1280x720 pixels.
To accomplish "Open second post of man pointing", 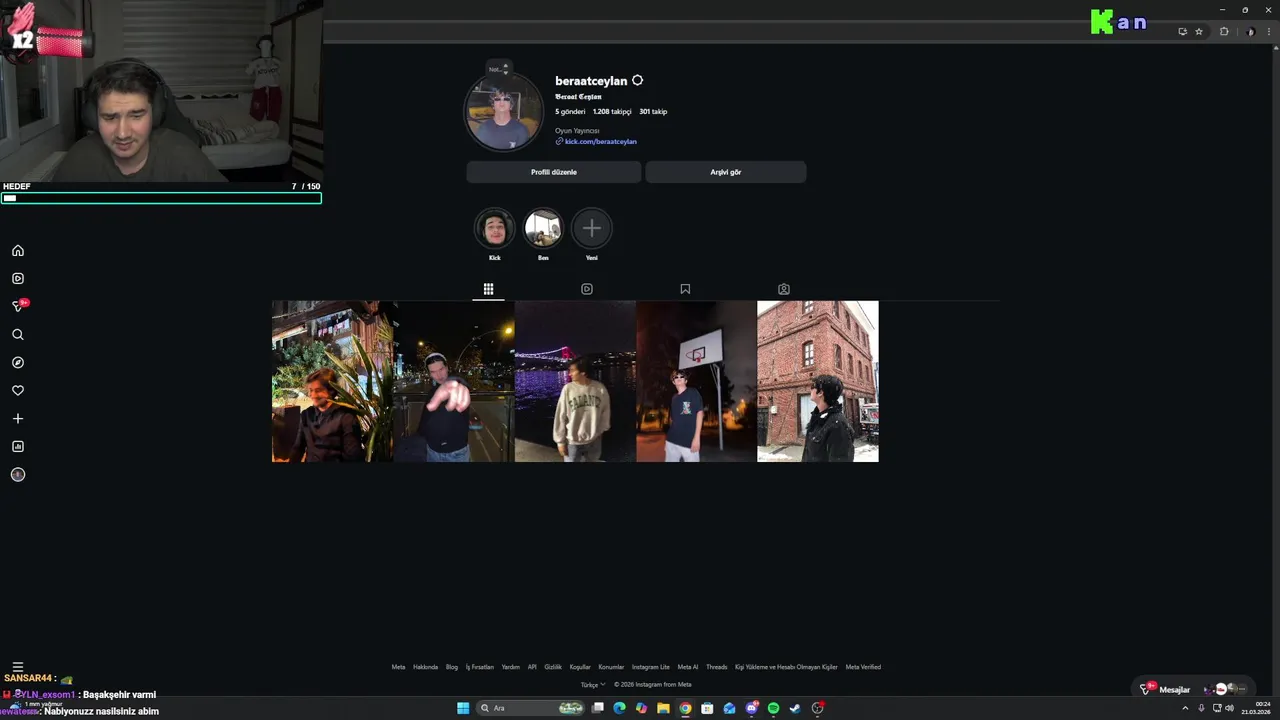I will pos(454,382).
